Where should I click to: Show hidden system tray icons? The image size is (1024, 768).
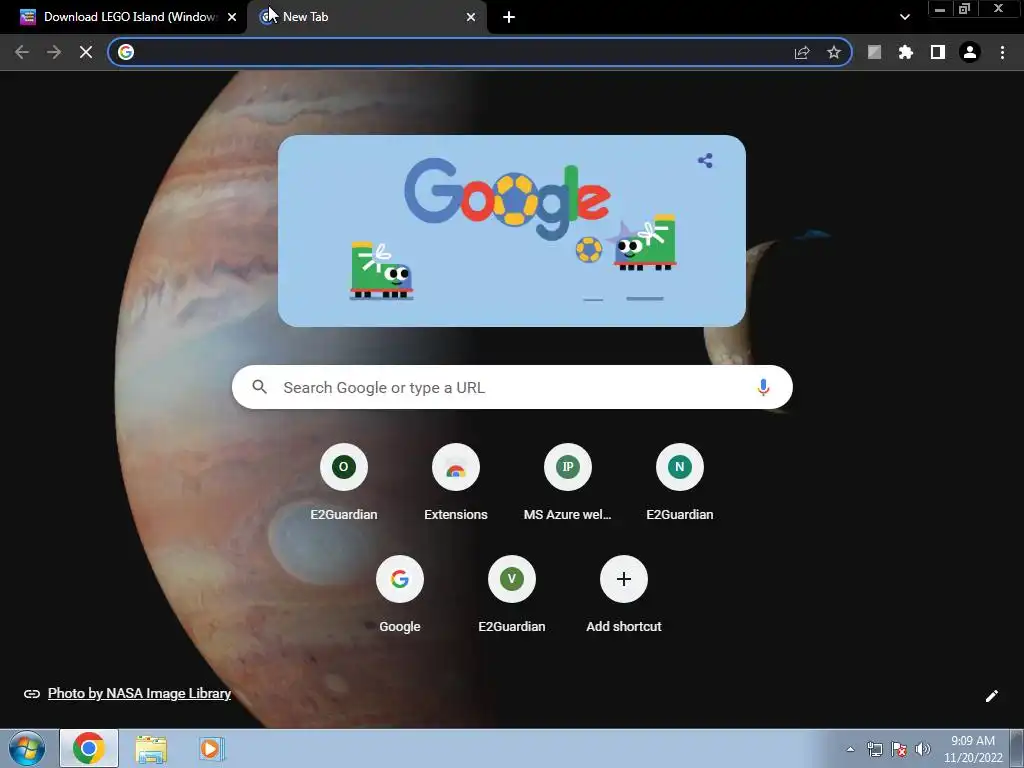tap(850, 749)
